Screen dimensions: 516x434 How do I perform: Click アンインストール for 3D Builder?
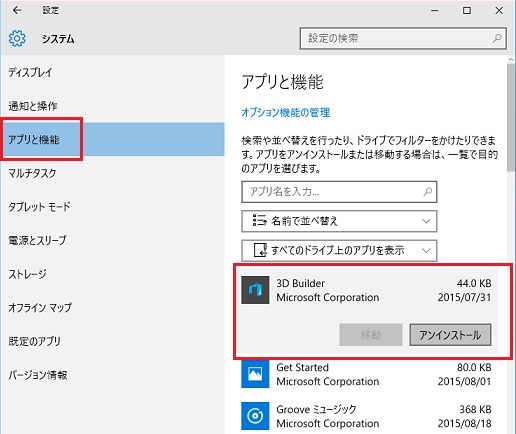coord(450,335)
